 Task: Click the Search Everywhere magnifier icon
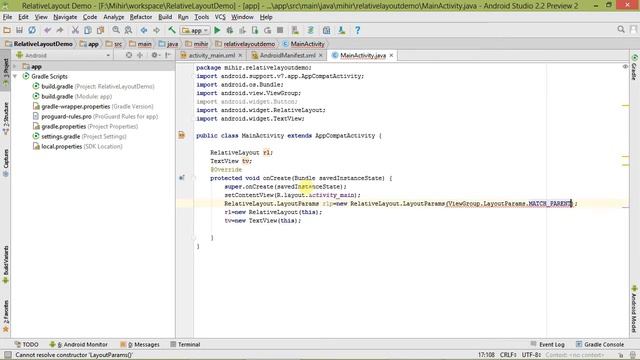click(x=621, y=30)
